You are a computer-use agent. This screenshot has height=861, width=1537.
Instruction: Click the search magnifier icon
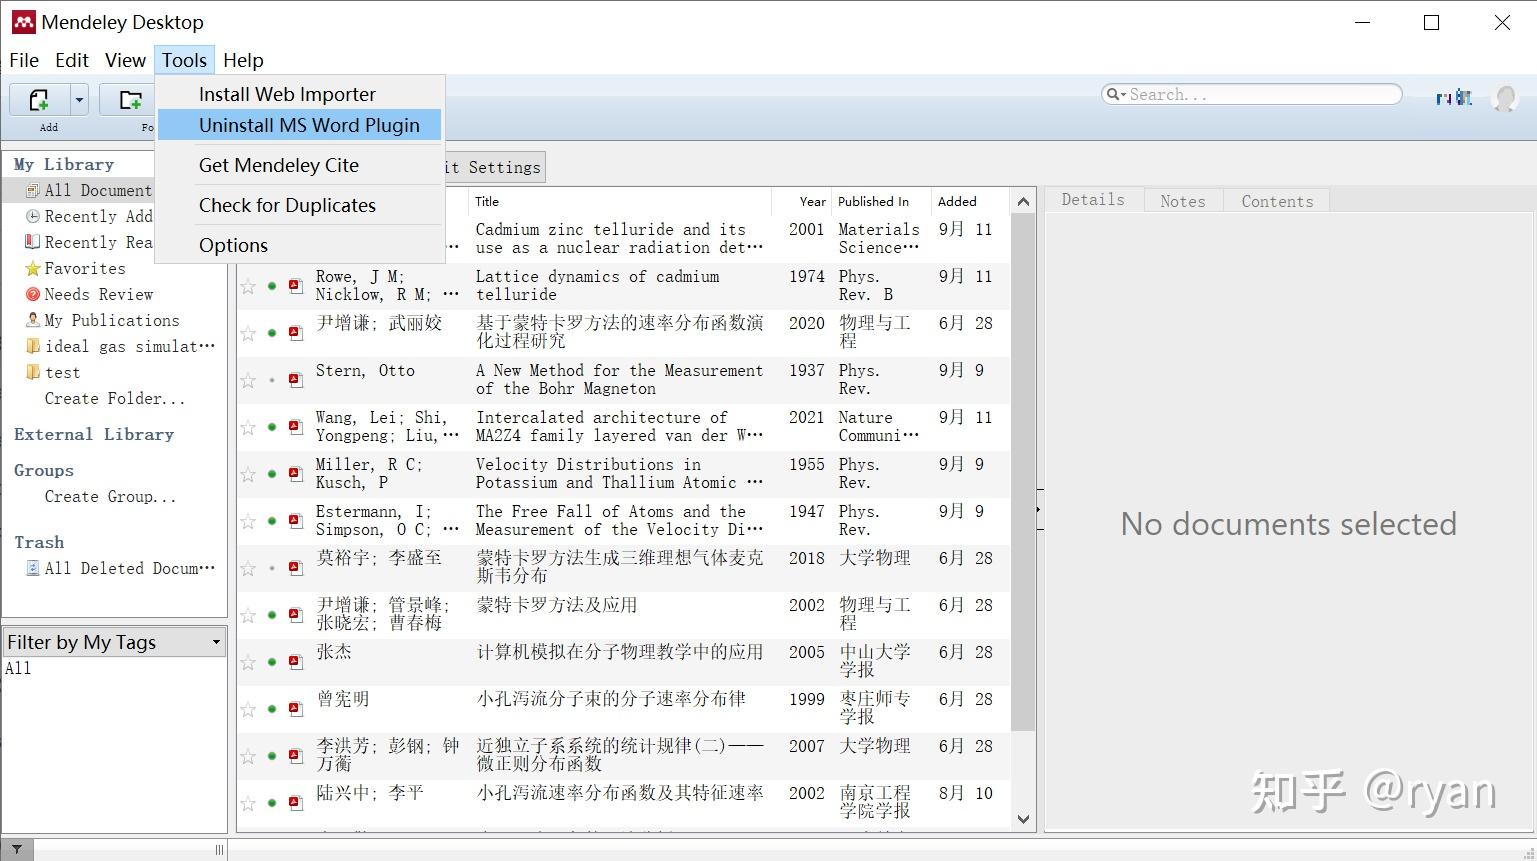click(x=1112, y=94)
